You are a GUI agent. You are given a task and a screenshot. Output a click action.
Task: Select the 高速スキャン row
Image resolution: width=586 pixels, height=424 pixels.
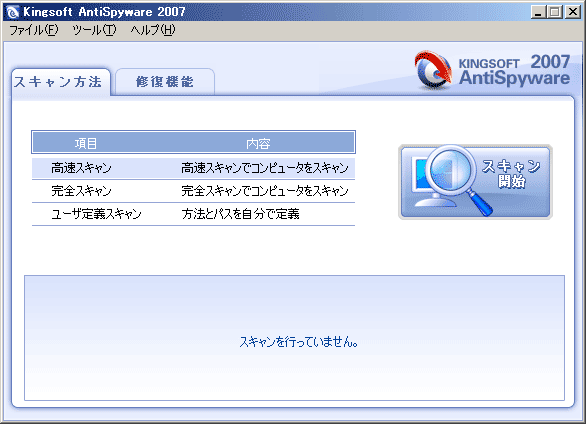[193, 168]
